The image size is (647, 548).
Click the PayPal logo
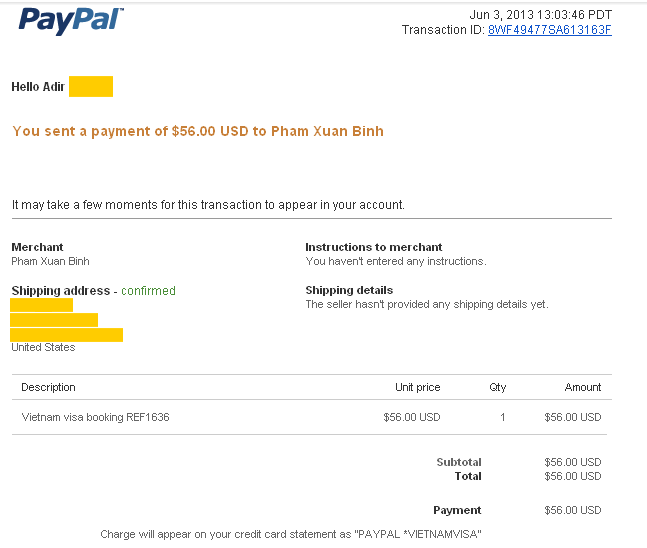pos(70,20)
